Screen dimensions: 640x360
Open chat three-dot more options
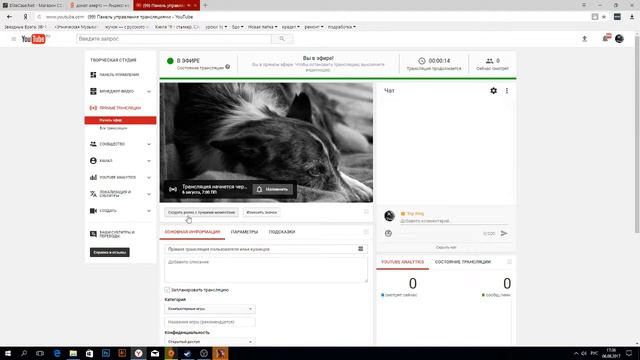(507, 91)
